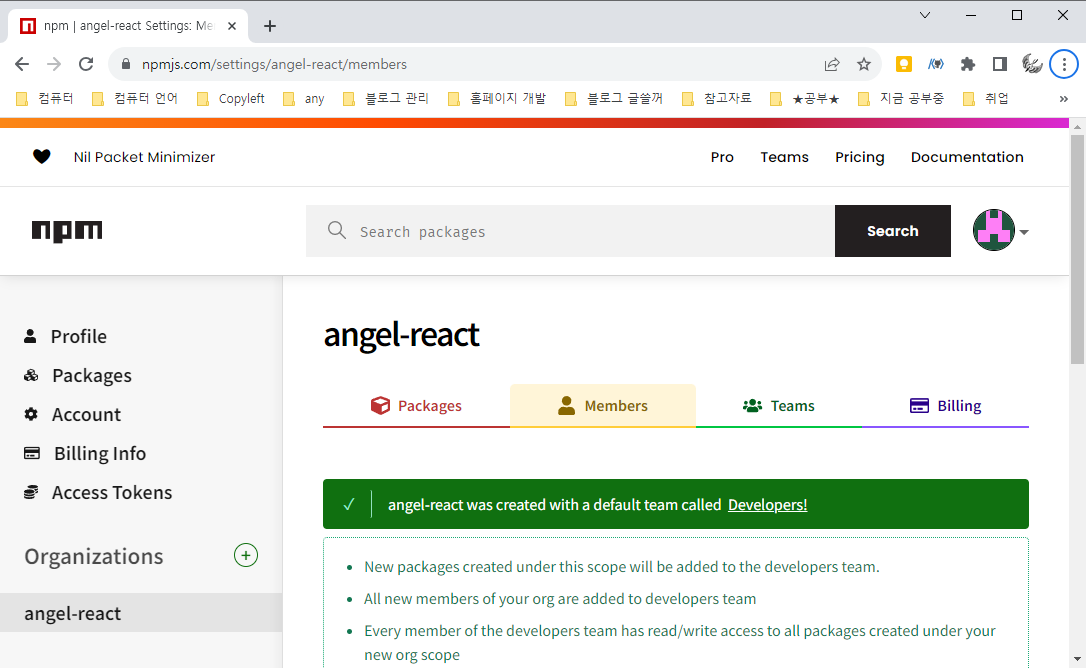
Task: Click Nil Packet Minimizer text
Action: click(x=144, y=157)
